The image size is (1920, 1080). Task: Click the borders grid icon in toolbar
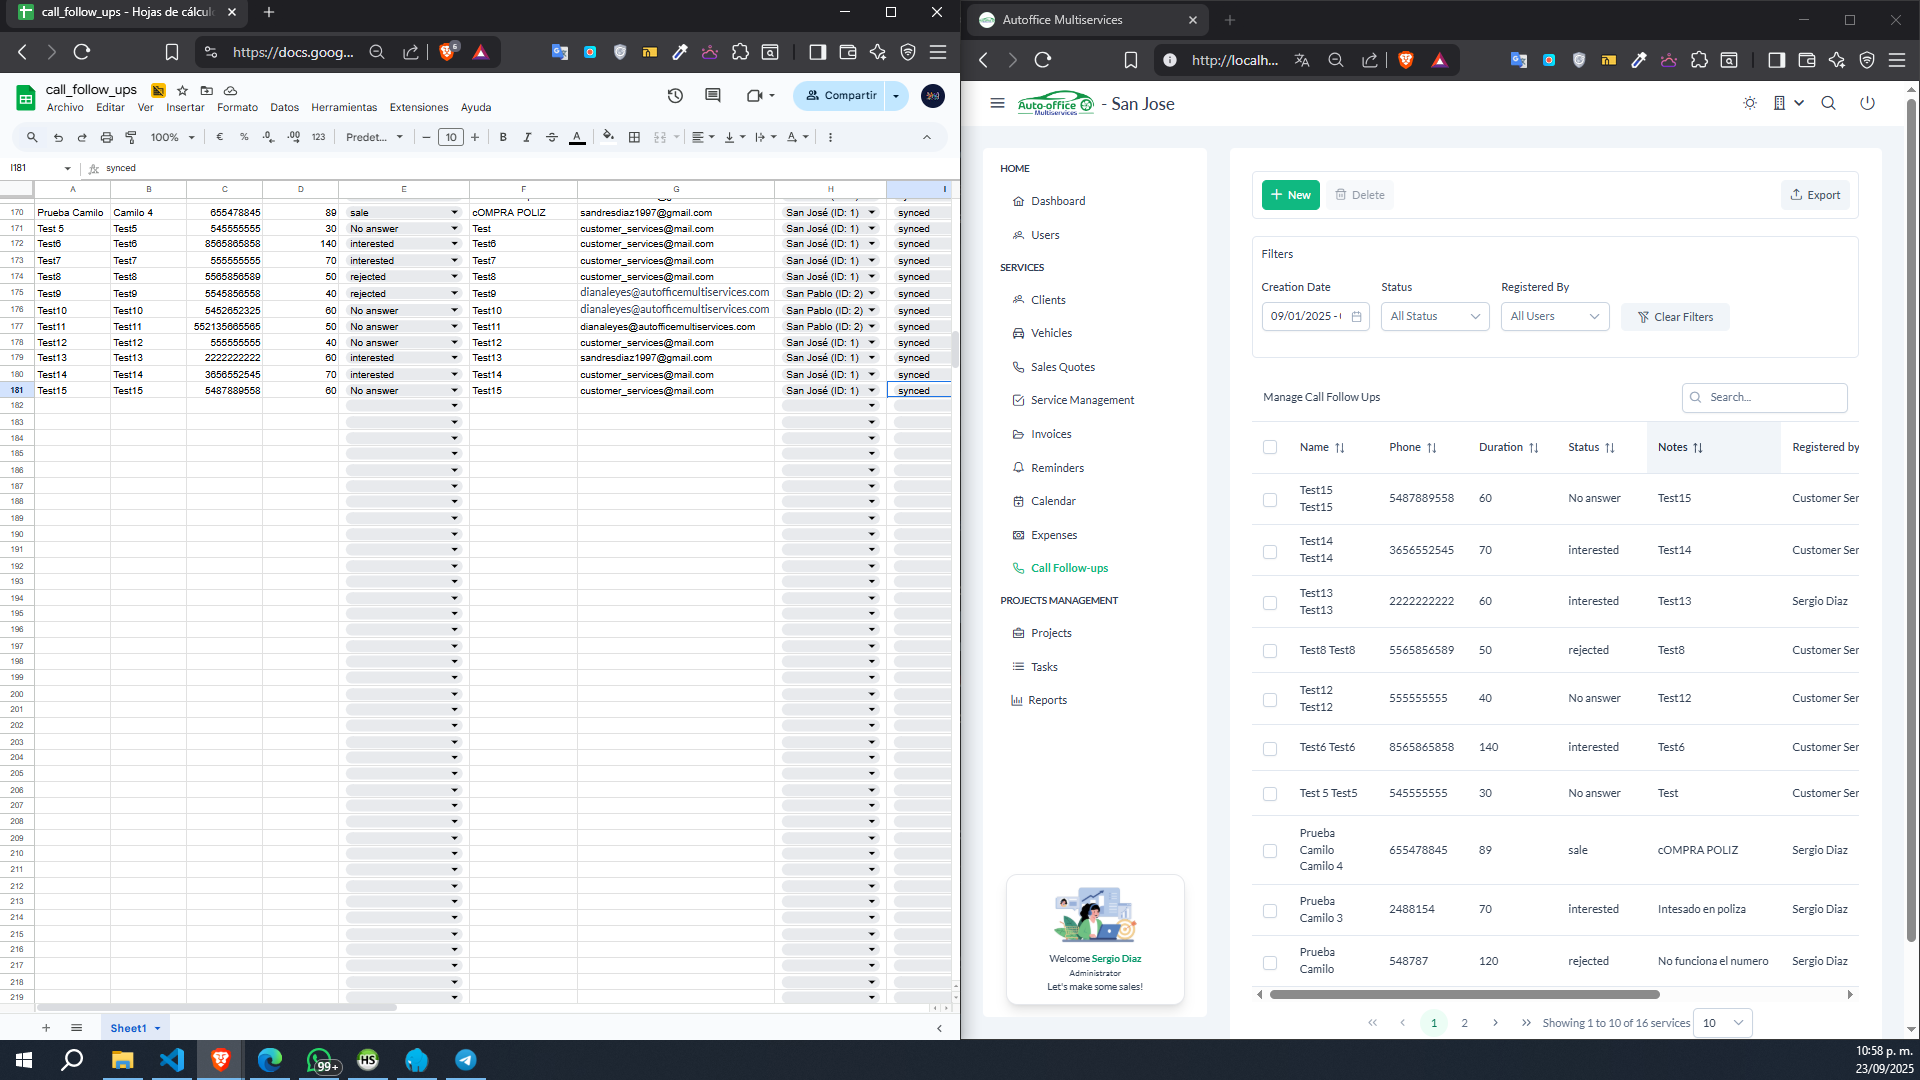[x=634, y=137]
